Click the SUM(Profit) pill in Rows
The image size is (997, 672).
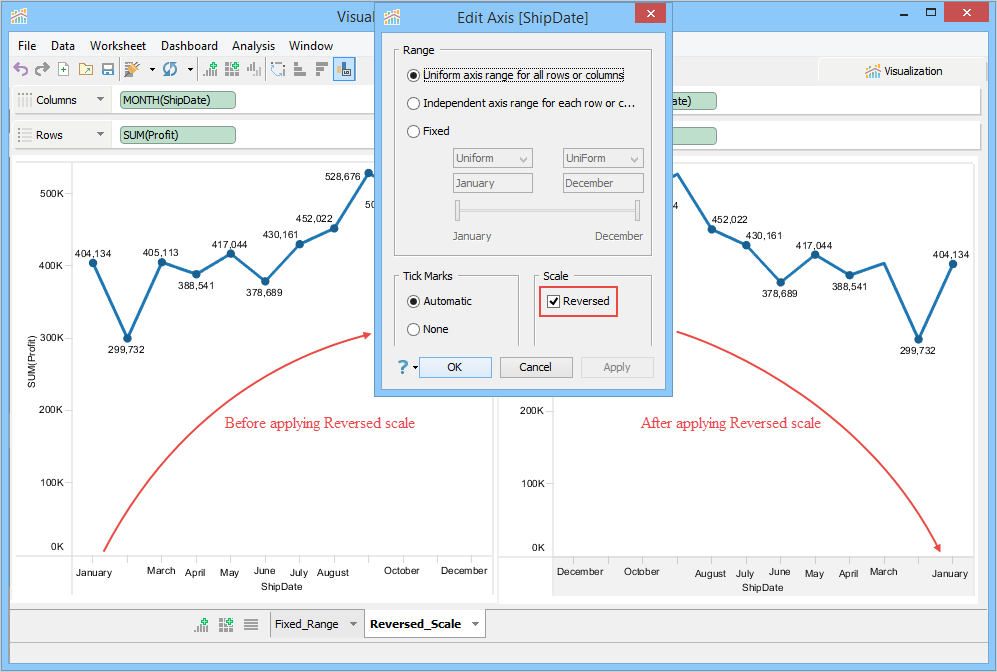178,135
